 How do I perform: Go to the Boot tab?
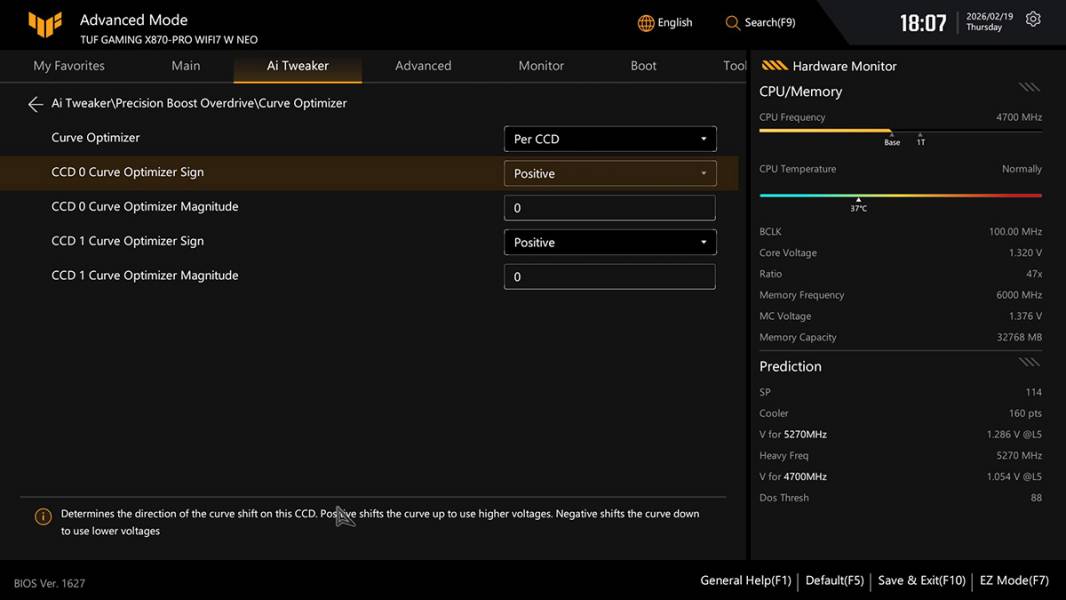643,66
